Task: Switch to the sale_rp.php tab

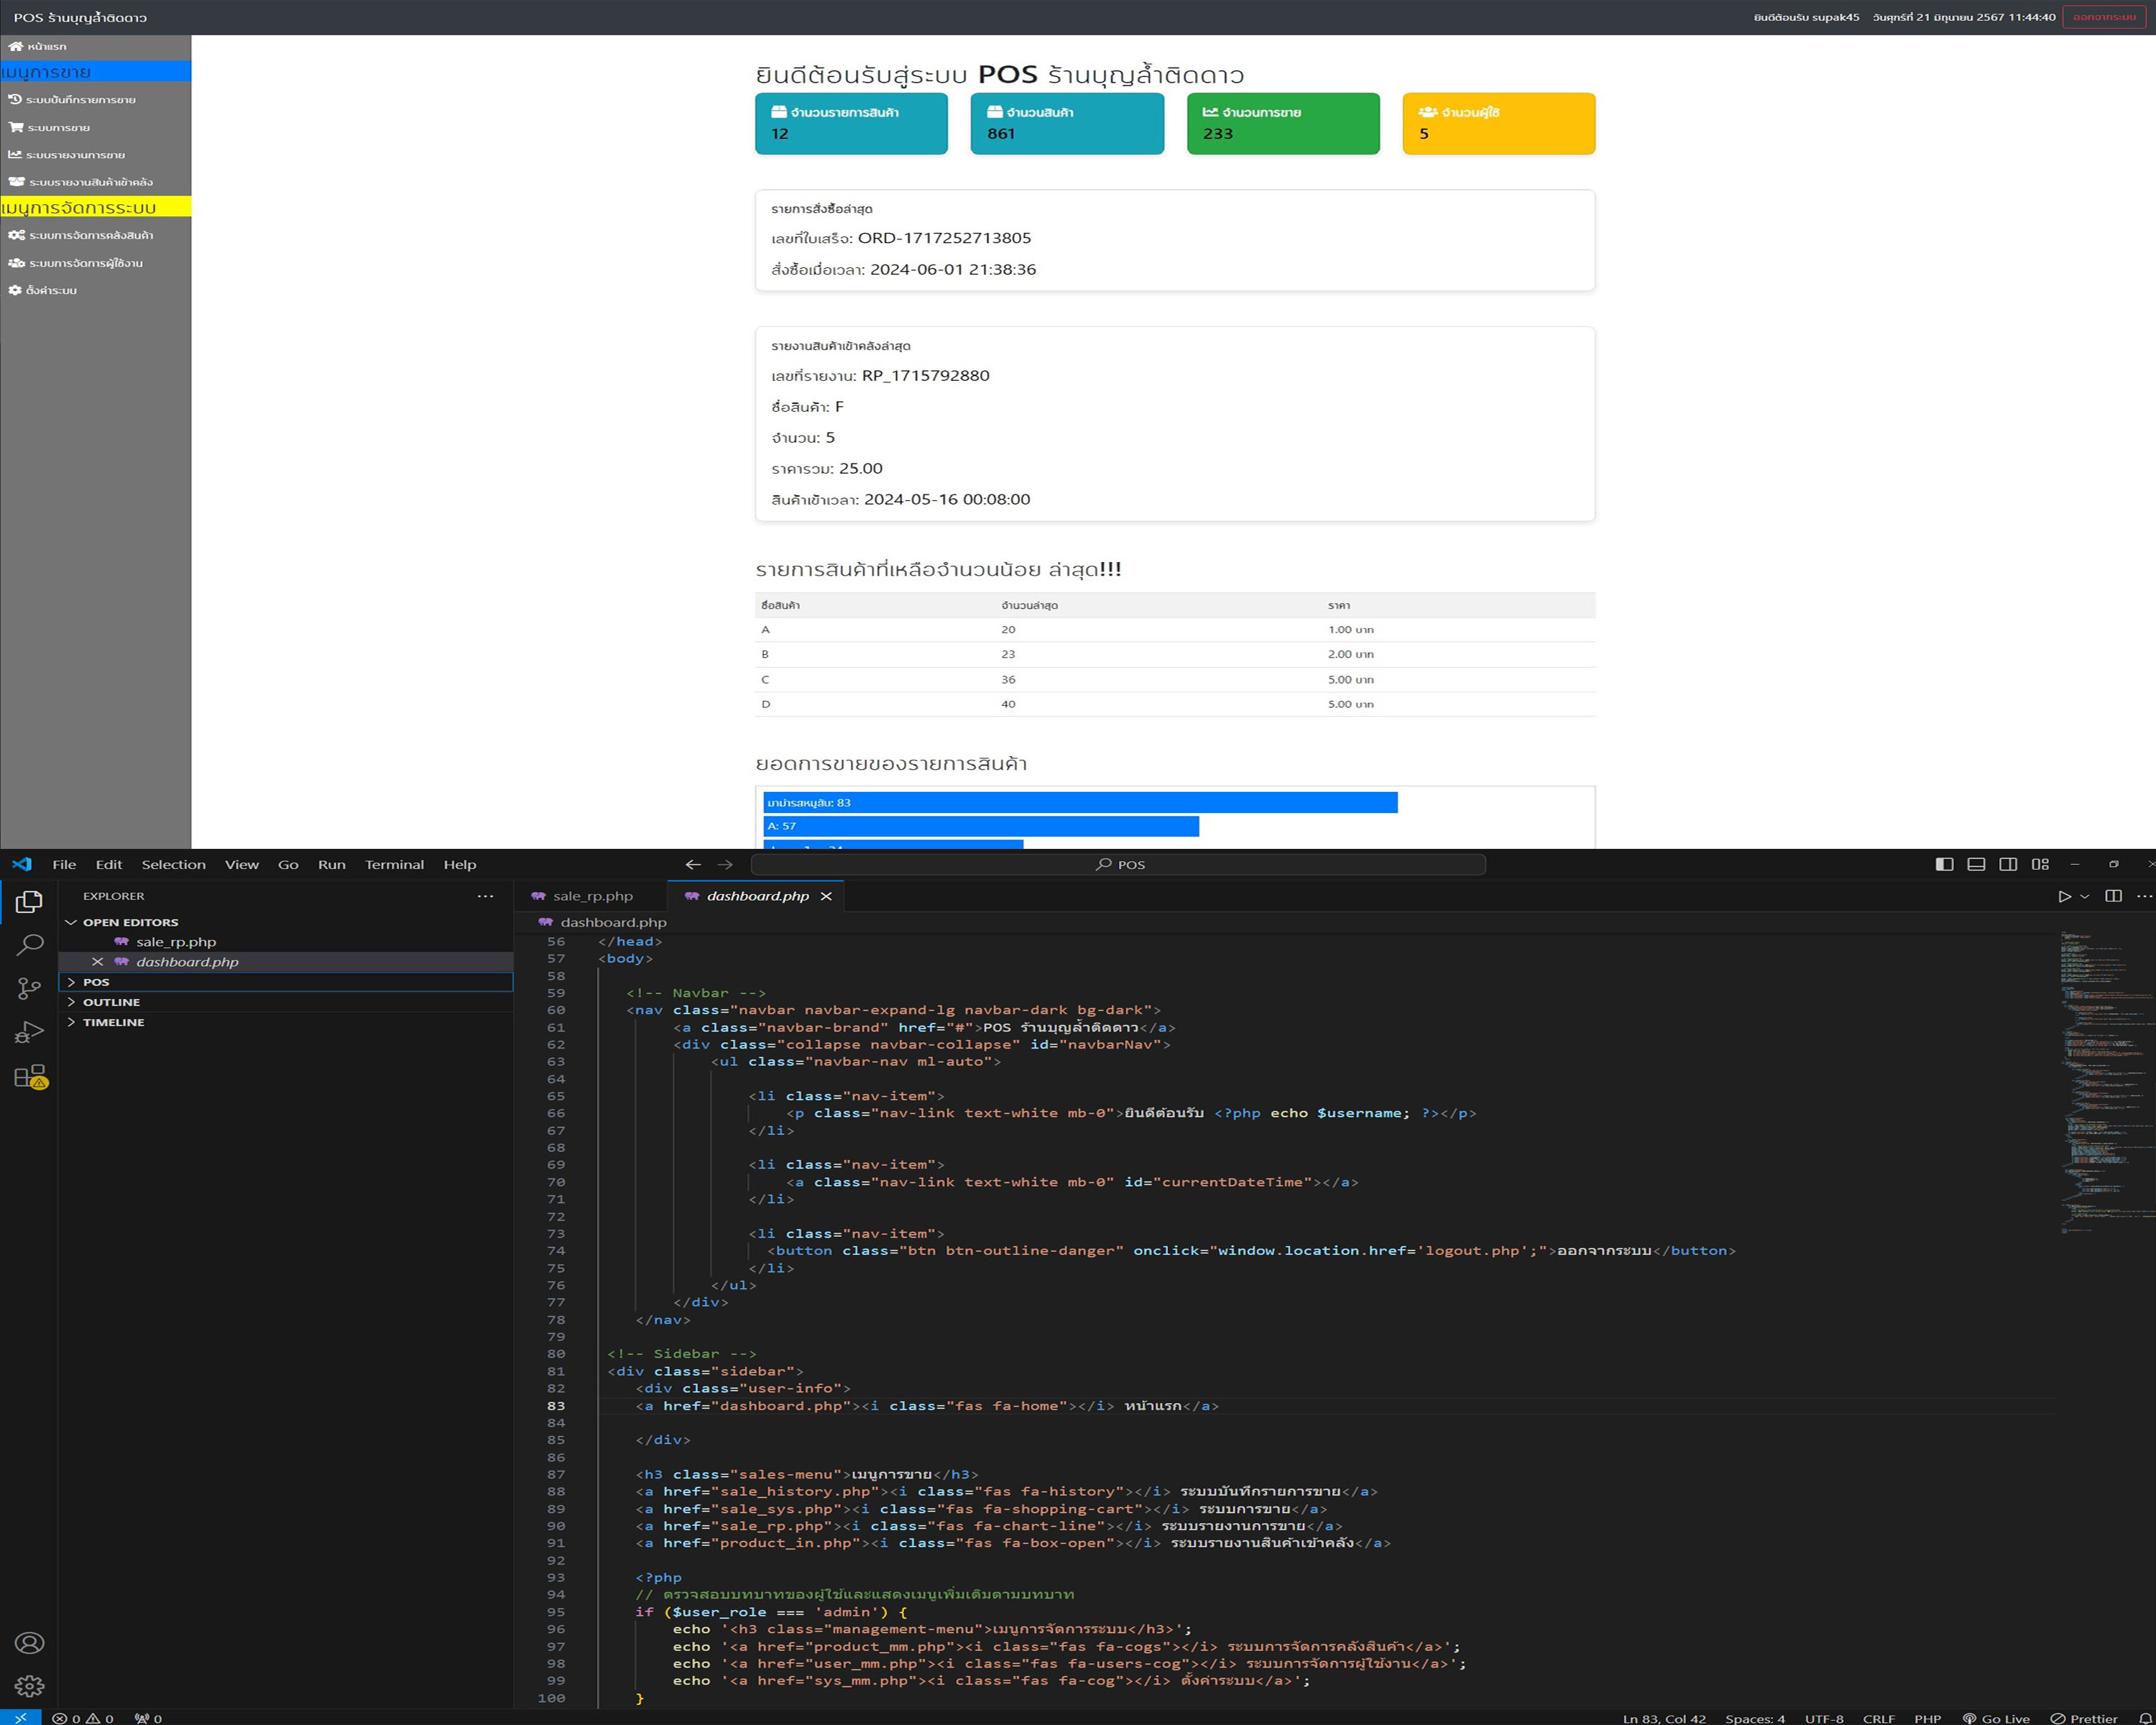Action: [592, 896]
